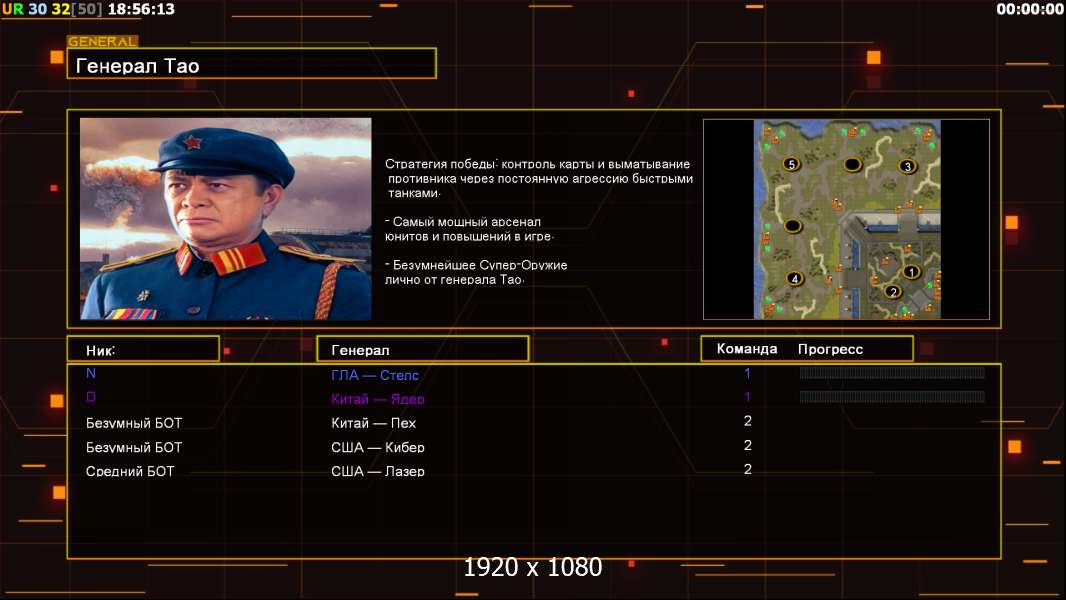This screenshot has width=1066, height=600.
Task: Click the 18:56:13 clock display
Action: pos(141,9)
